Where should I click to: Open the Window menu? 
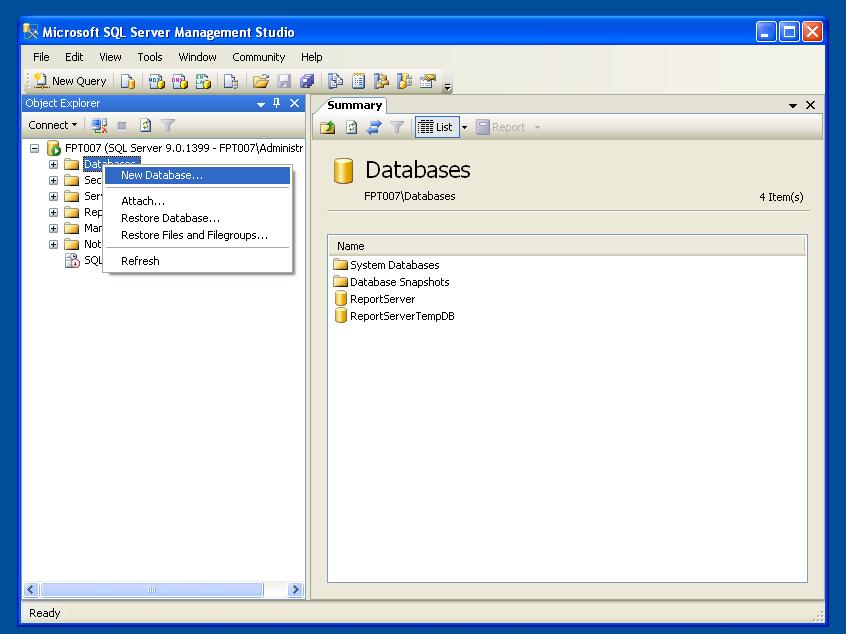click(x=197, y=57)
